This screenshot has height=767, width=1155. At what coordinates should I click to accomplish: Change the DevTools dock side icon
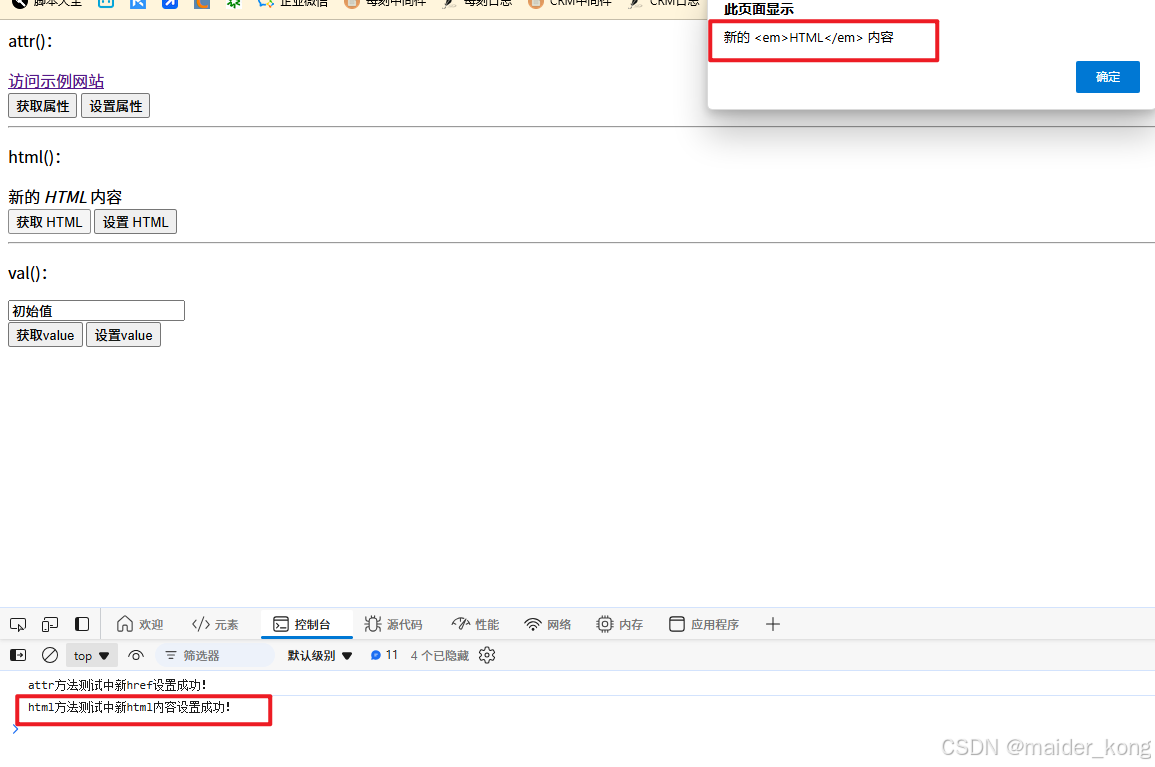tap(81, 624)
